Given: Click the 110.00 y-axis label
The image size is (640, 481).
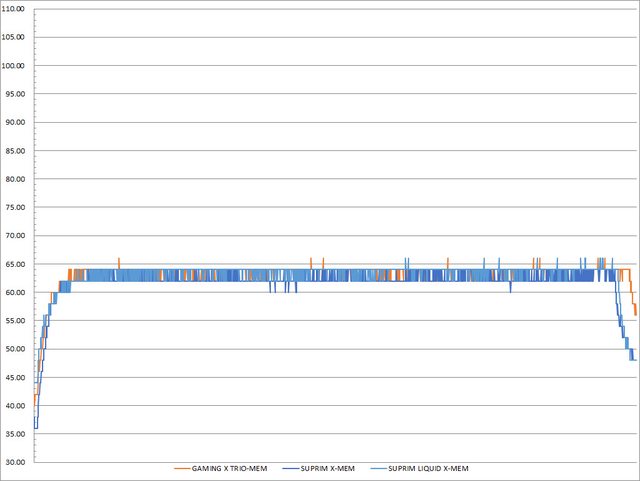Looking at the screenshot, I should (x=16, y=9).
